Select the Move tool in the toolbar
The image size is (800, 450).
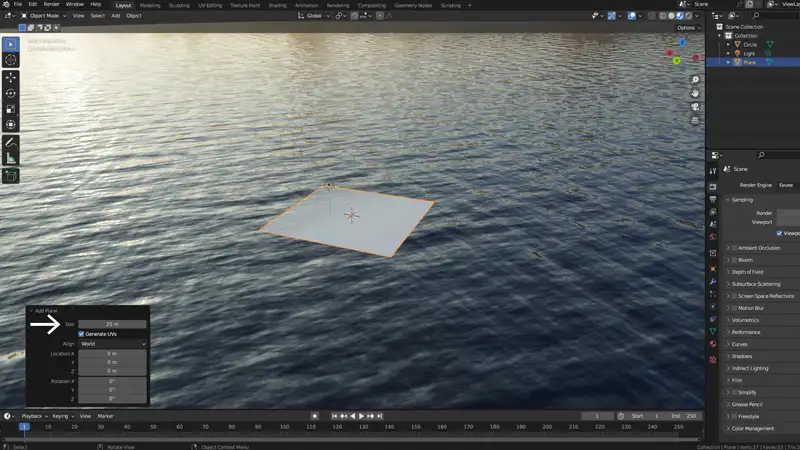point(11,76)
